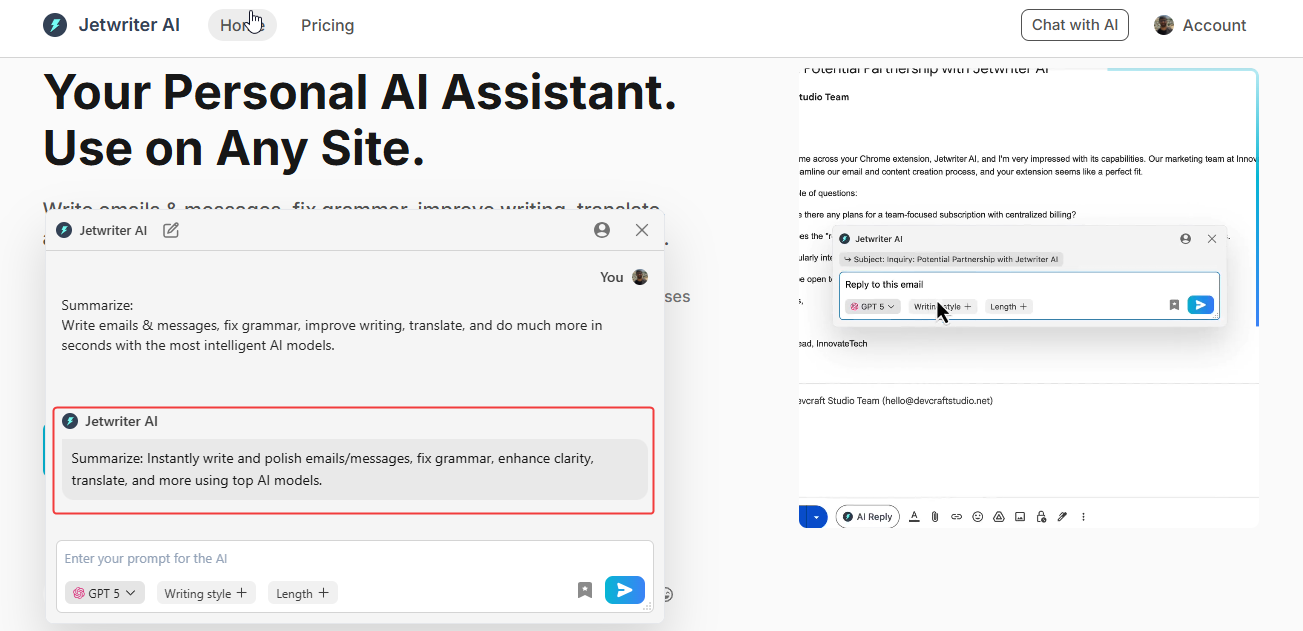Open the Jetwriter AI logo in navbar
This screenshot has width=1303, height=631.
[112, 25]
